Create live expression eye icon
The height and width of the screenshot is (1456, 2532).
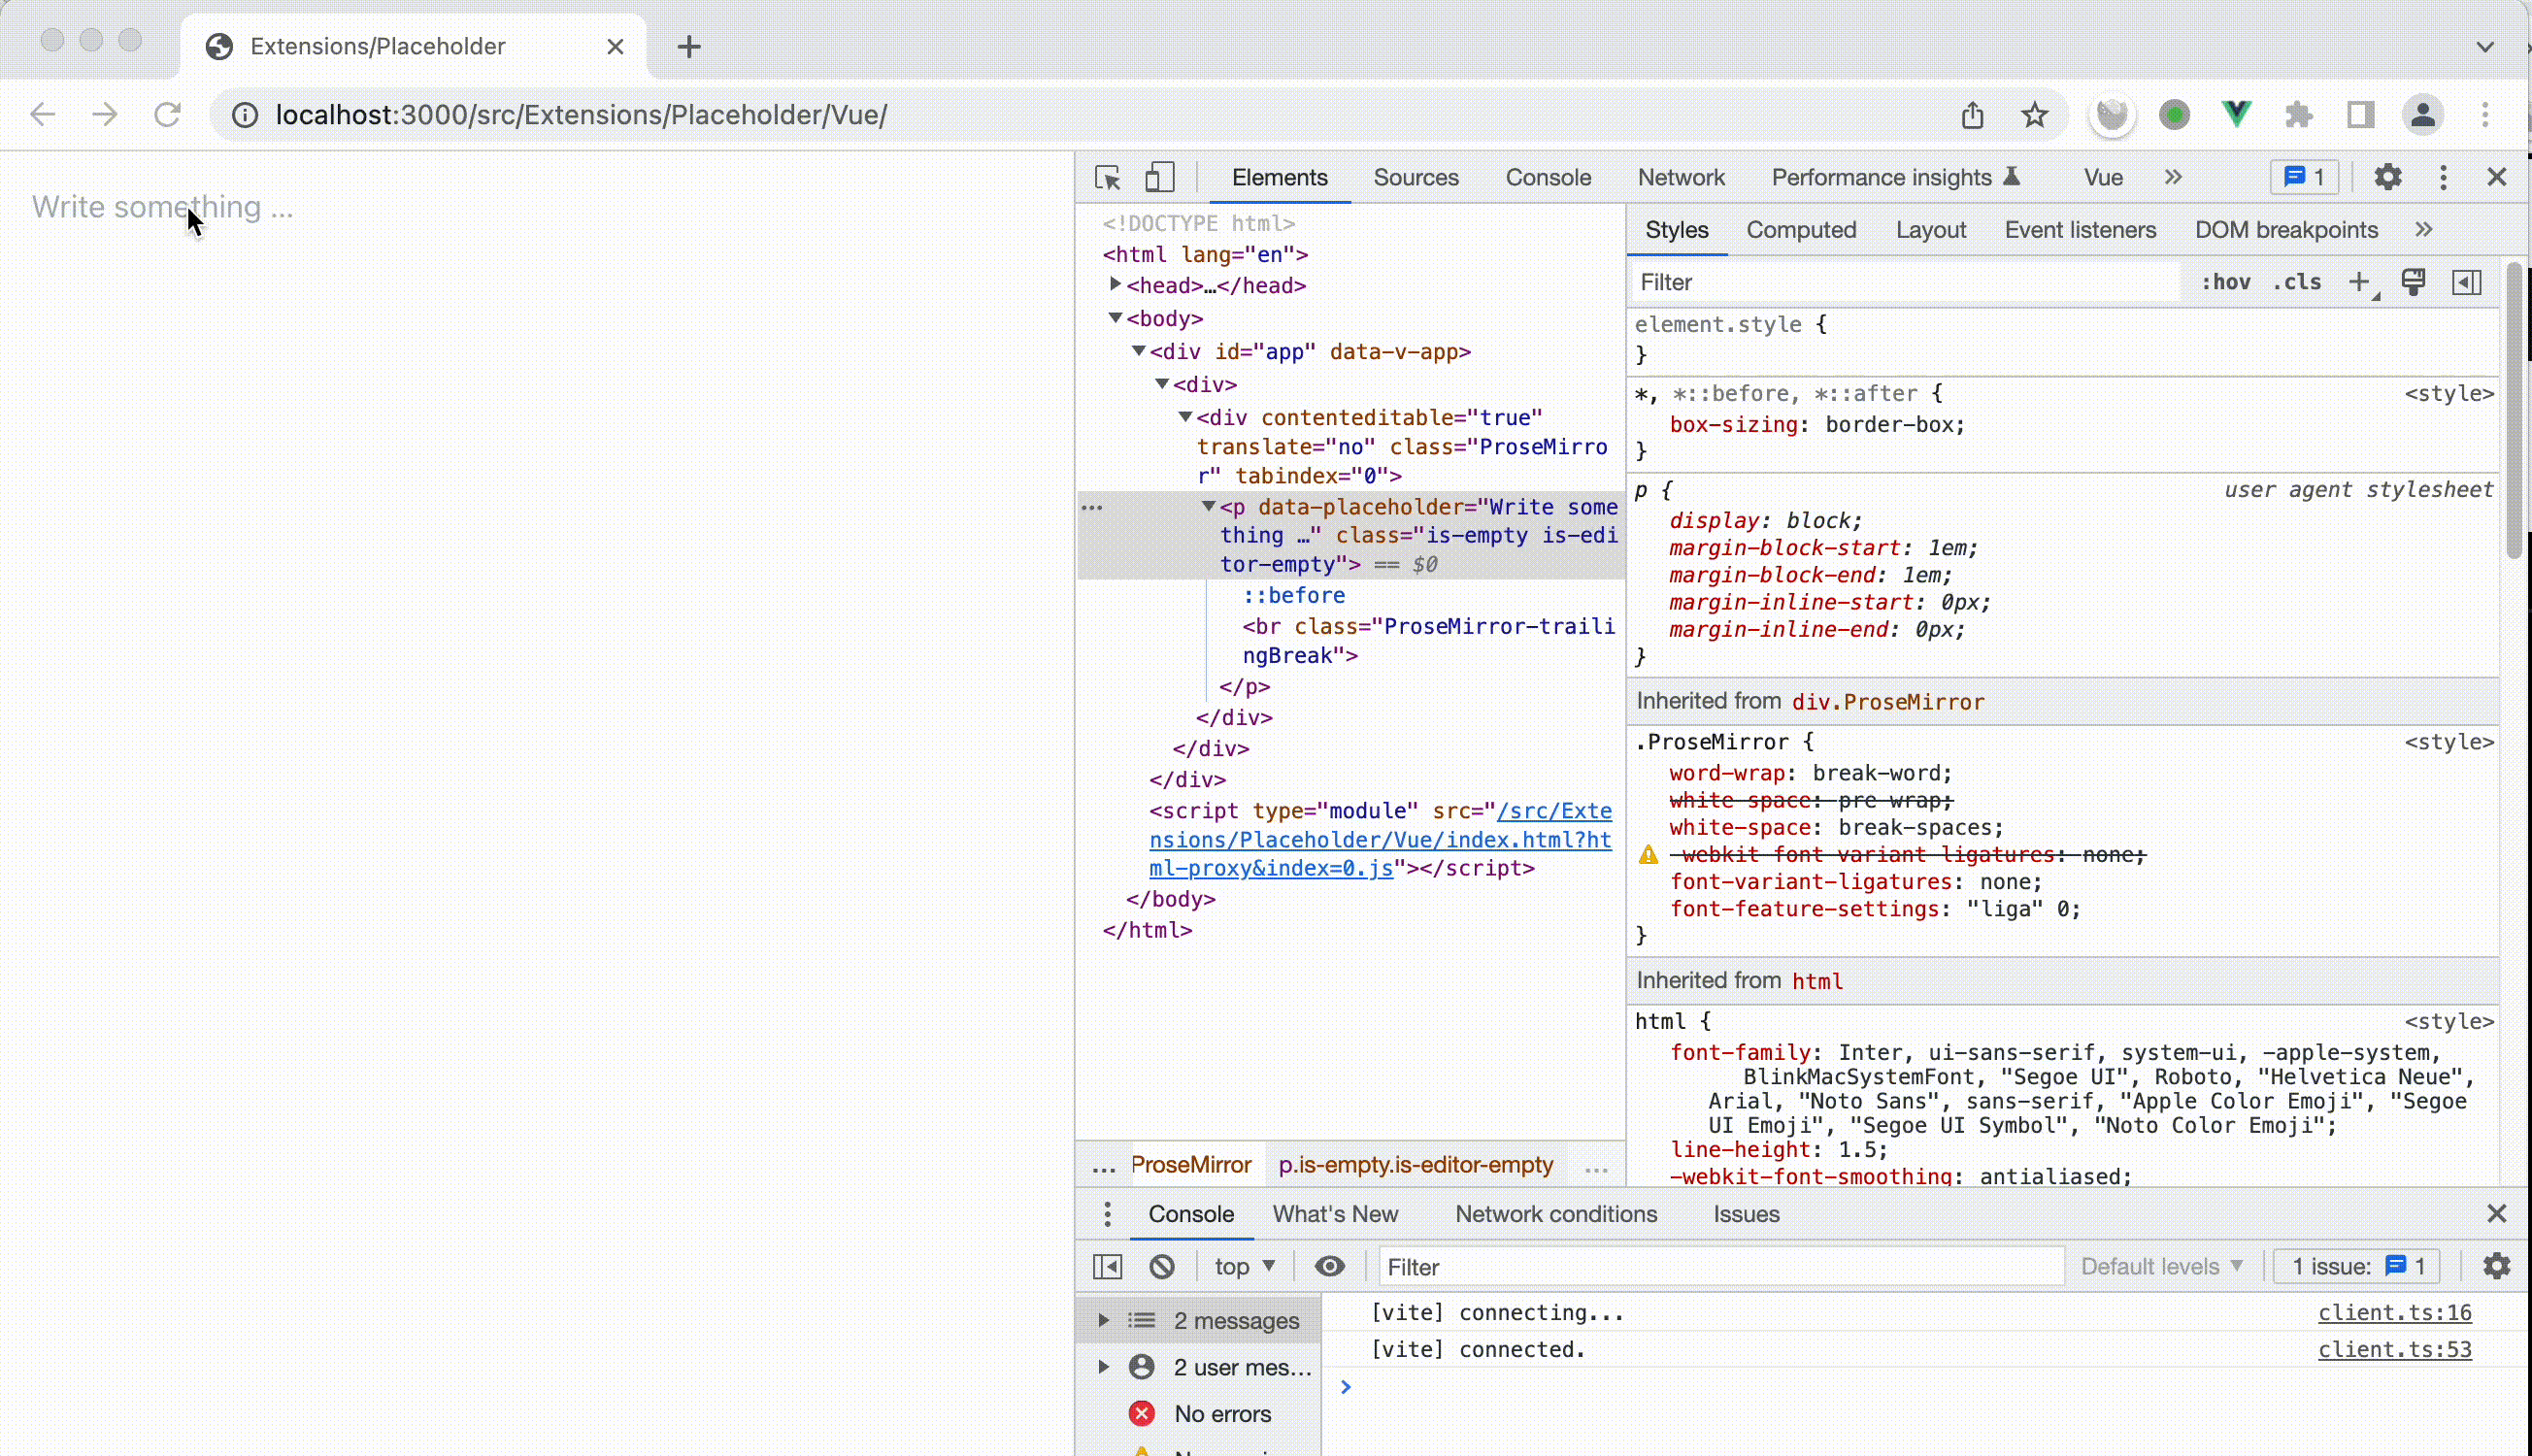click(x=1329, y=1267)
